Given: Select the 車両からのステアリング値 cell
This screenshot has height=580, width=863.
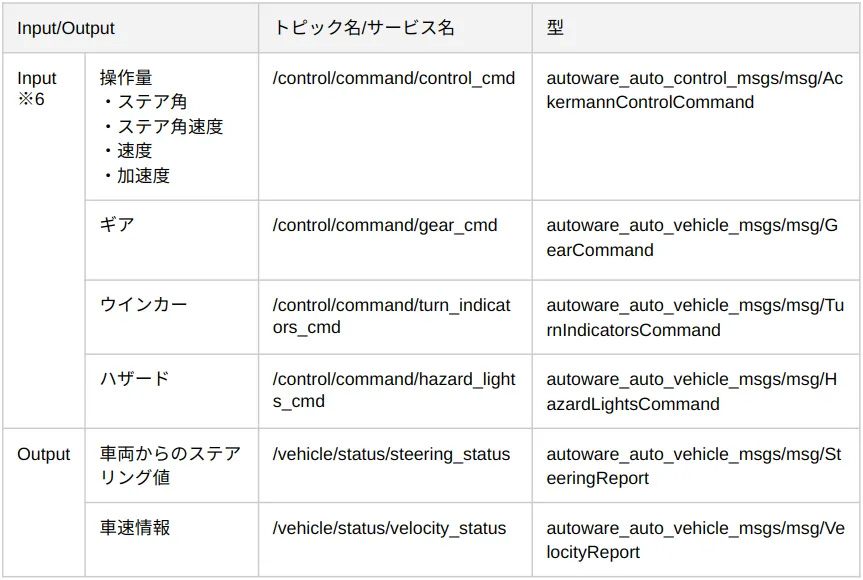Looking at the screenshot, I should coord(172,466).
